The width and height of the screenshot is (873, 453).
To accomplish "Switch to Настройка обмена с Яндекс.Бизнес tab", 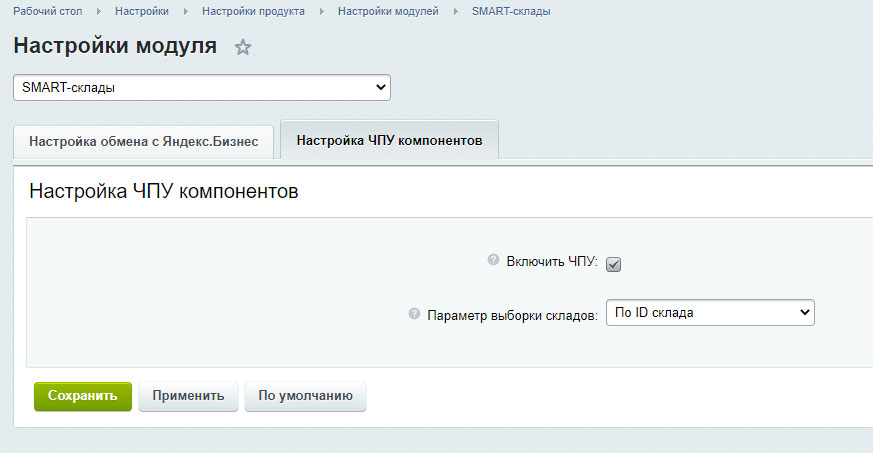I will tap(144, 142).
